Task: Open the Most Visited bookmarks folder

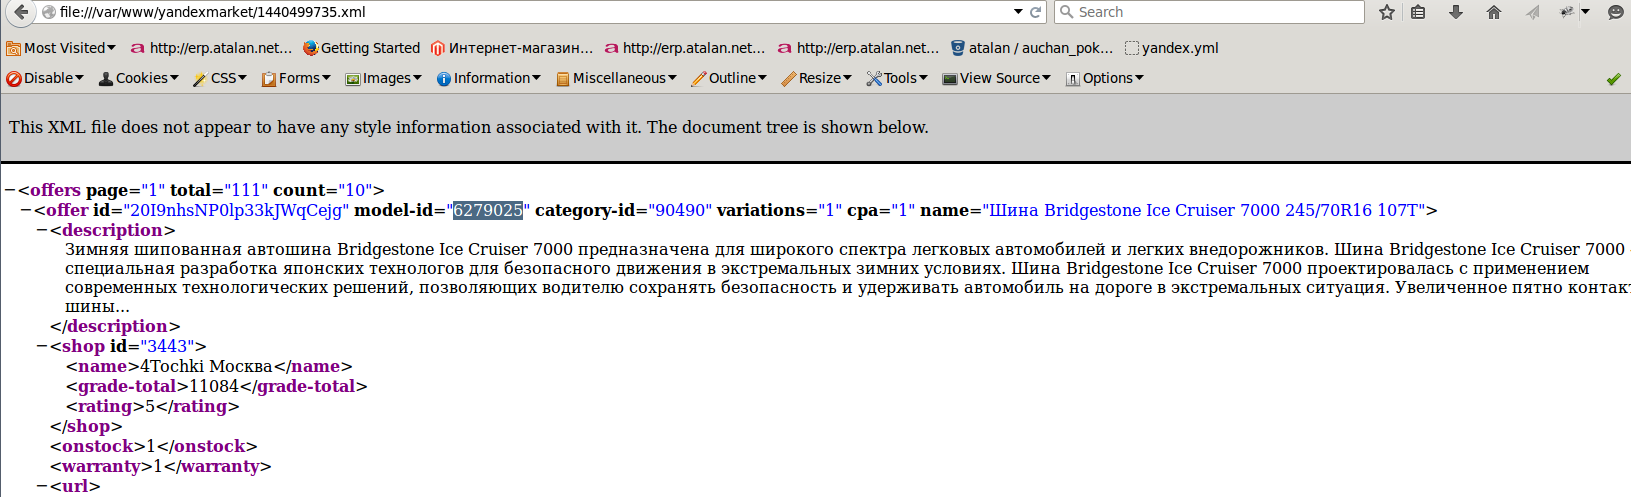Action: (61, 48)
